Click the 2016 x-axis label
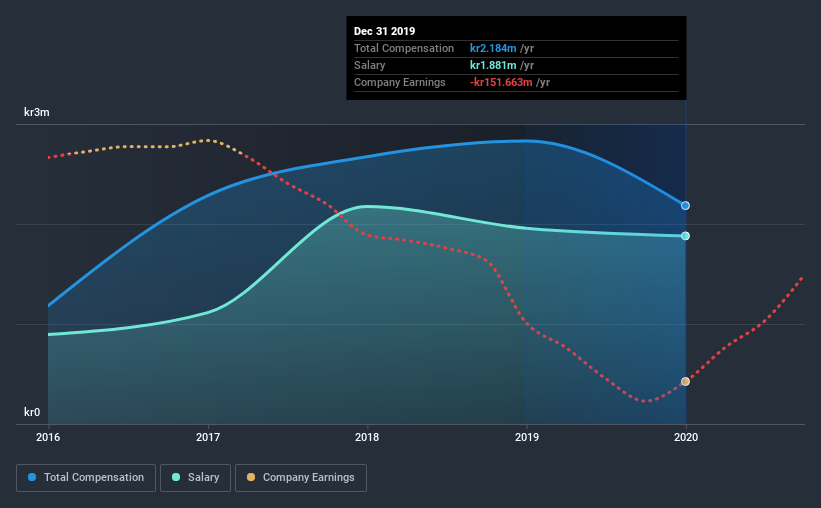821x508 pixels. pyautogui.click(x=48, y=437)
